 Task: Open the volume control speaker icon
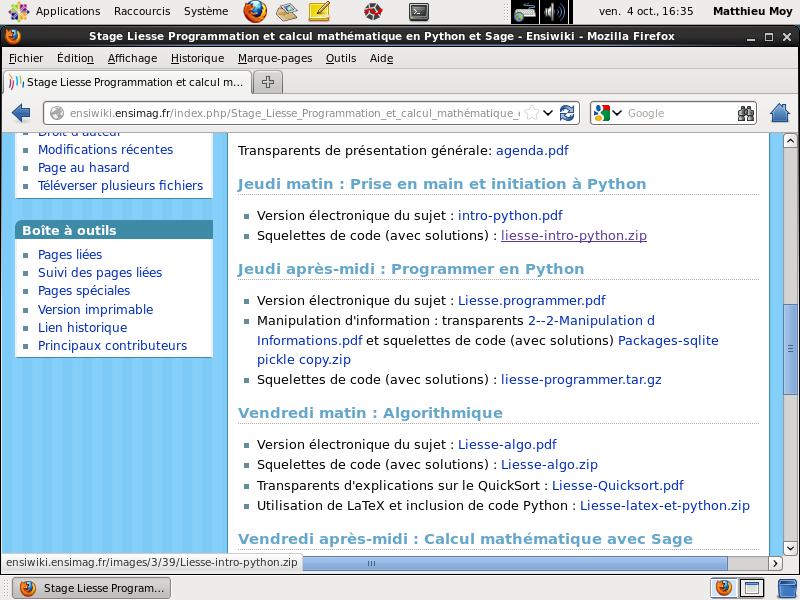(x=555, y=11)
